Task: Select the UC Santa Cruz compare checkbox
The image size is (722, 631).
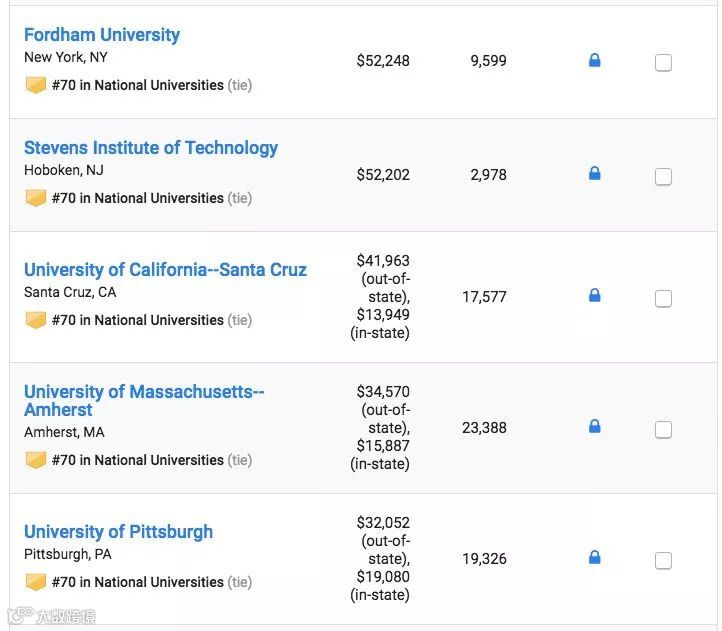Action: [x=663, y=298]
